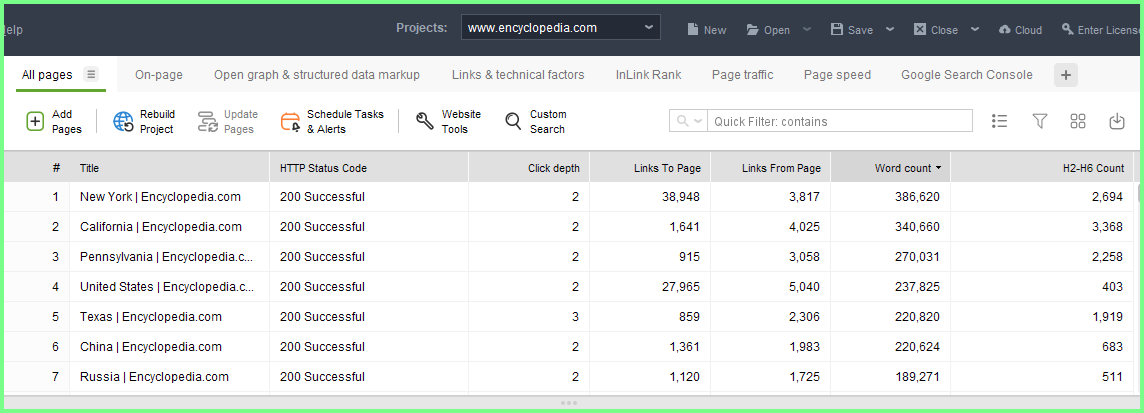Click the Links From Page column header
The image size is (1144, 413).
pyautogui.click(x=770, y=168)
